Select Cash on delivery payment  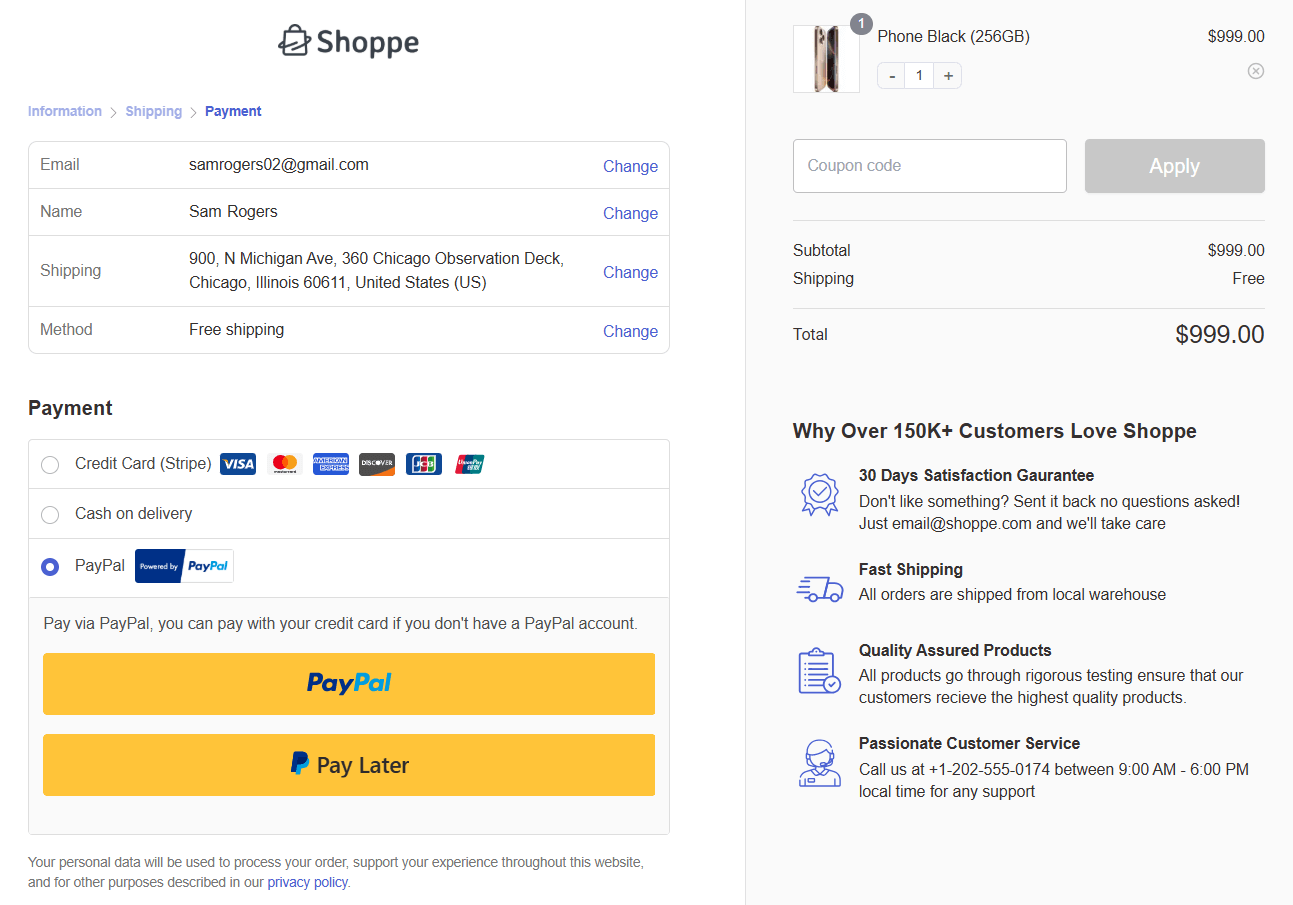coord(50,515)
